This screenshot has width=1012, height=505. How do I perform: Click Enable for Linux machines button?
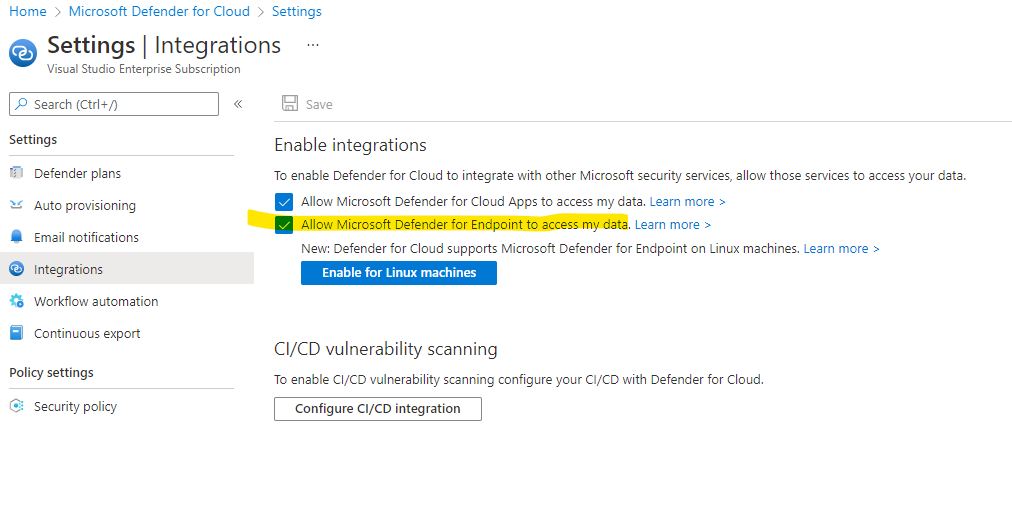[398, 272]
